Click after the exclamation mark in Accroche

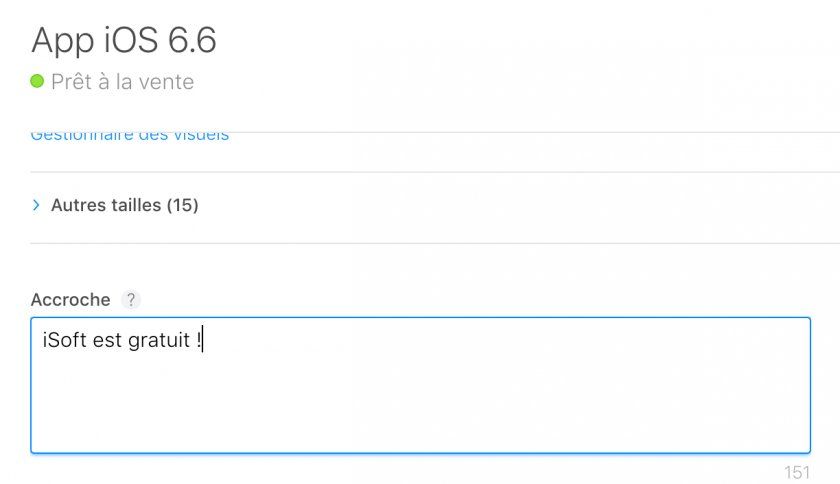pyautogui.click(x=204, y=341)
